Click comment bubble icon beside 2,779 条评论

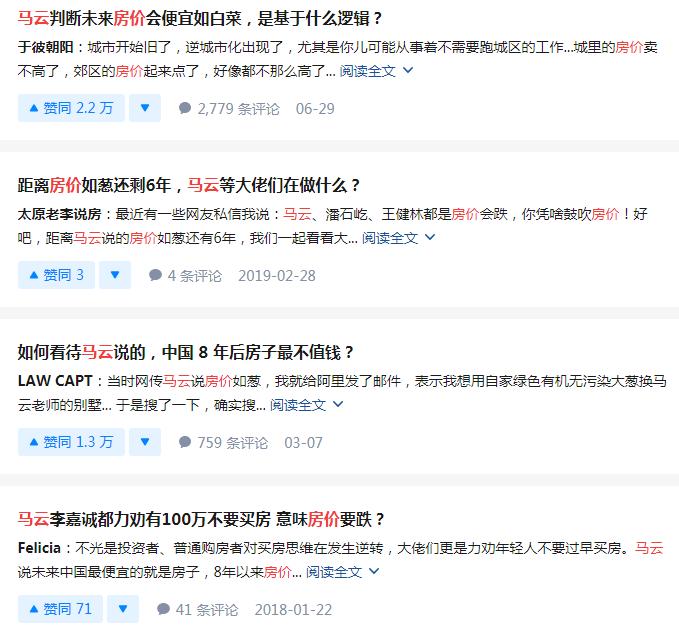tap(185, 108)
